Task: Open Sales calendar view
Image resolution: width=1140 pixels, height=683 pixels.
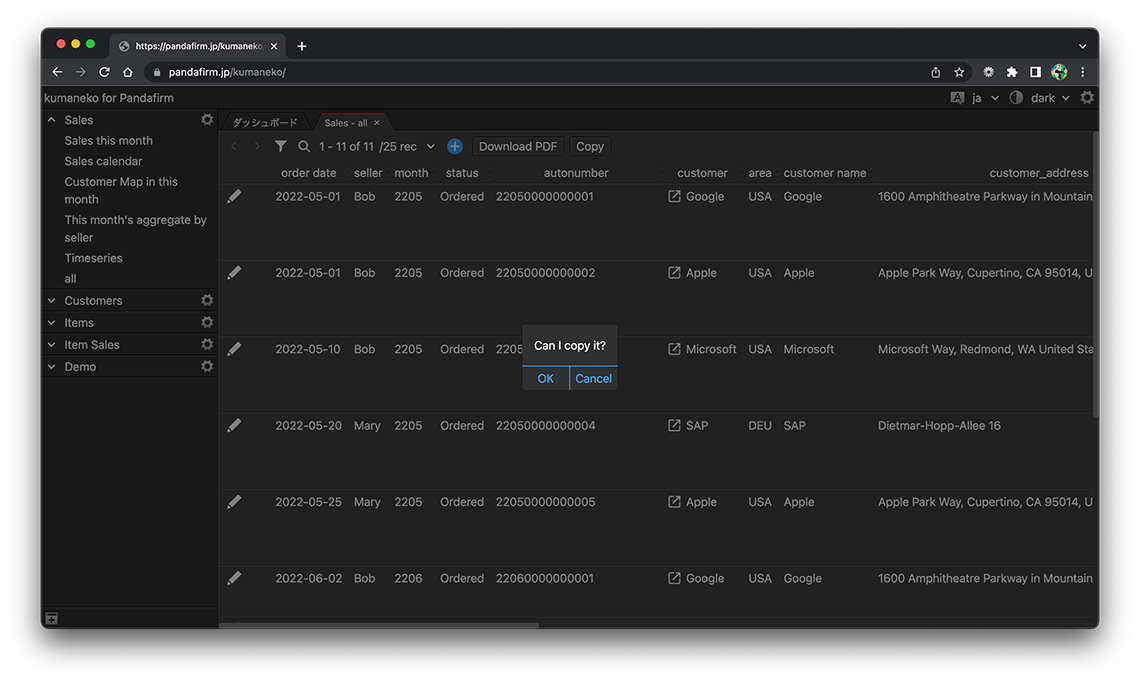Action: point(103,161)
